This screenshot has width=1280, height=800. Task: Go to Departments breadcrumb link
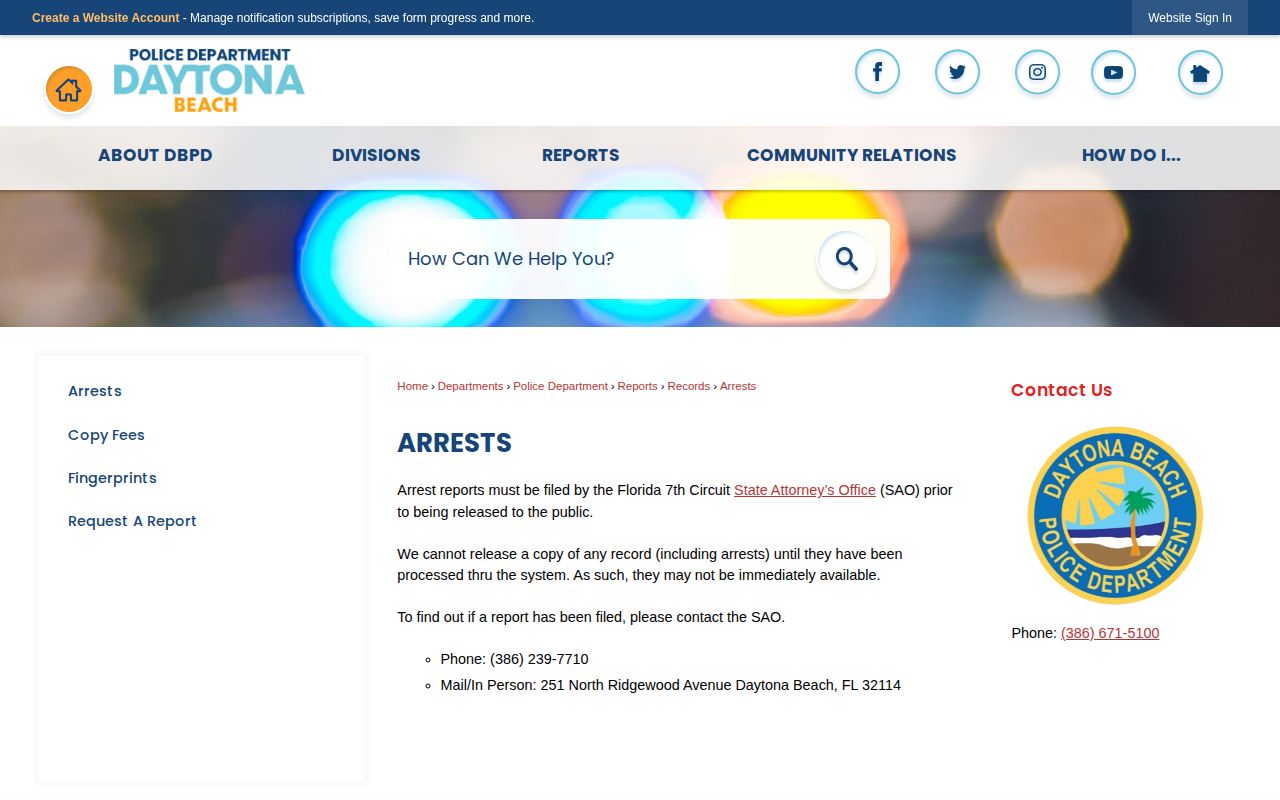470,386
